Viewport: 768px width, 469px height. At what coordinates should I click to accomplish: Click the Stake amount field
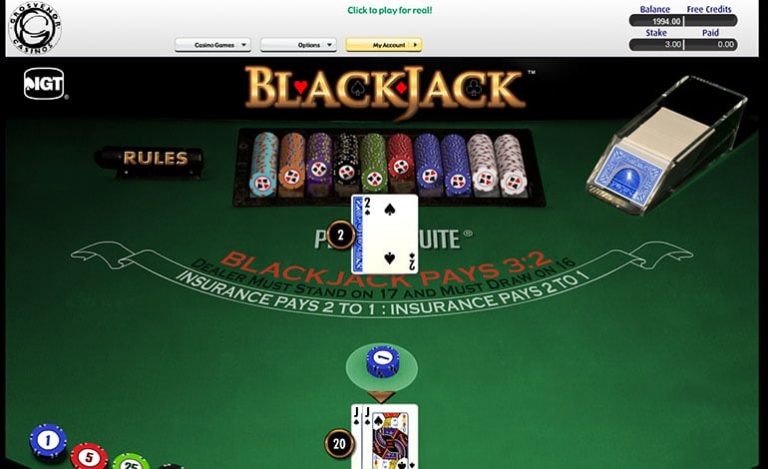[x=657, y=45]
